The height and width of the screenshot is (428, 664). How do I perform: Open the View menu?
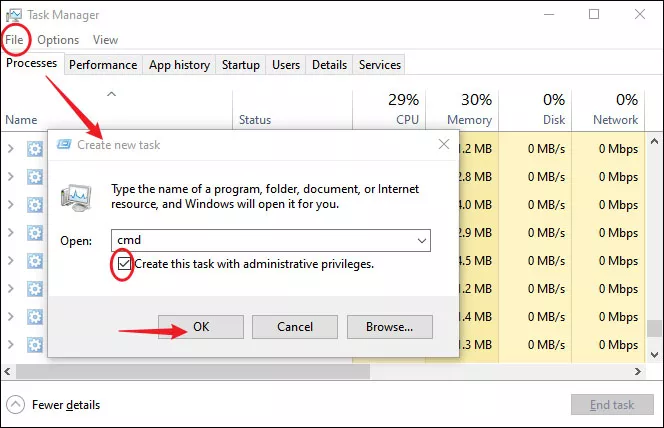pos(105,40)
